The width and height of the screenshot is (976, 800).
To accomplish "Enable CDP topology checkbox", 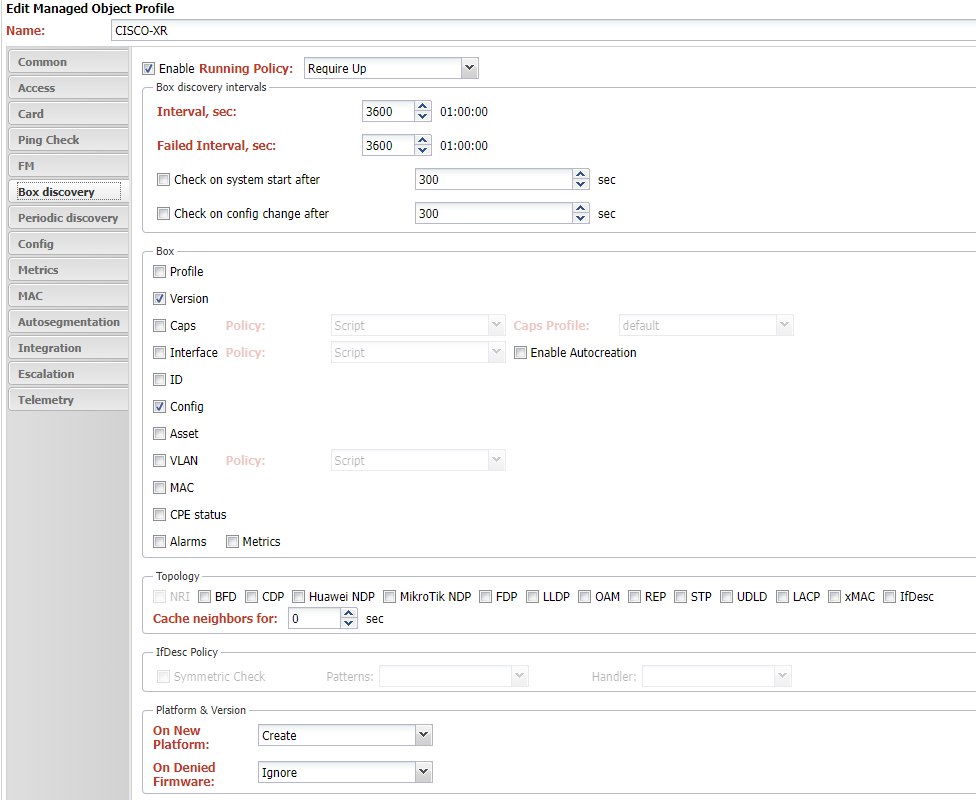I will (251, 596).
